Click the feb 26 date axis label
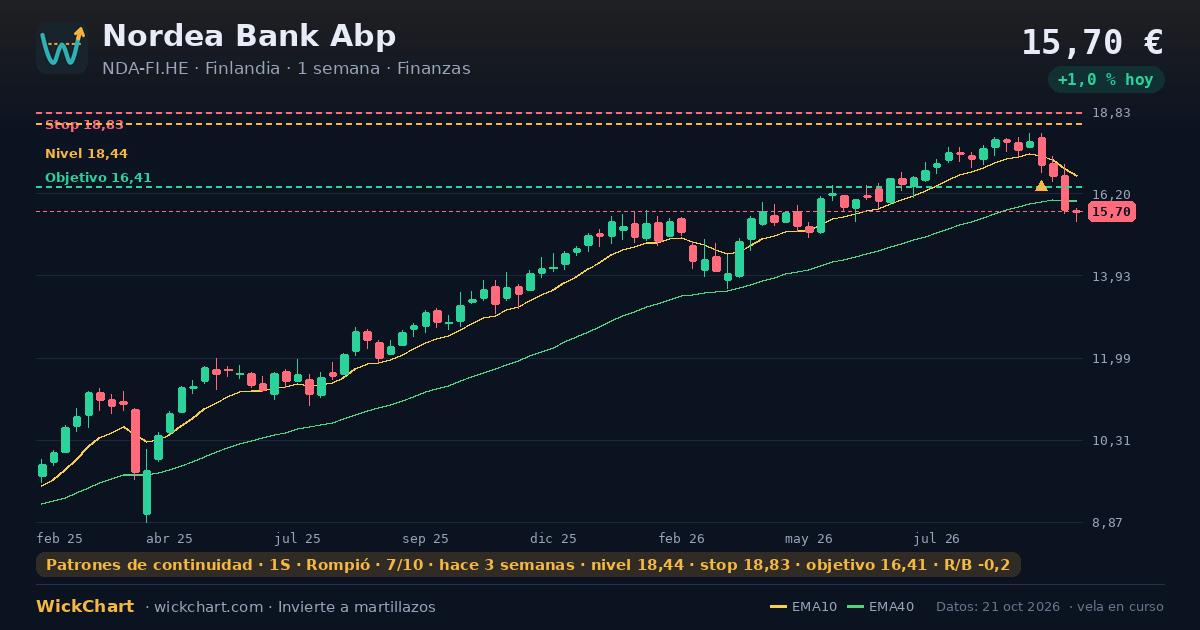 (682, 538)
